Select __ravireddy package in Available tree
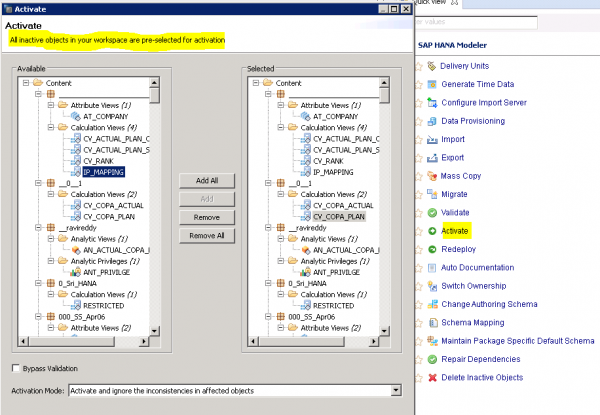Image resolution: width=600 pixels, height=415 pixels. pos(78,228)
